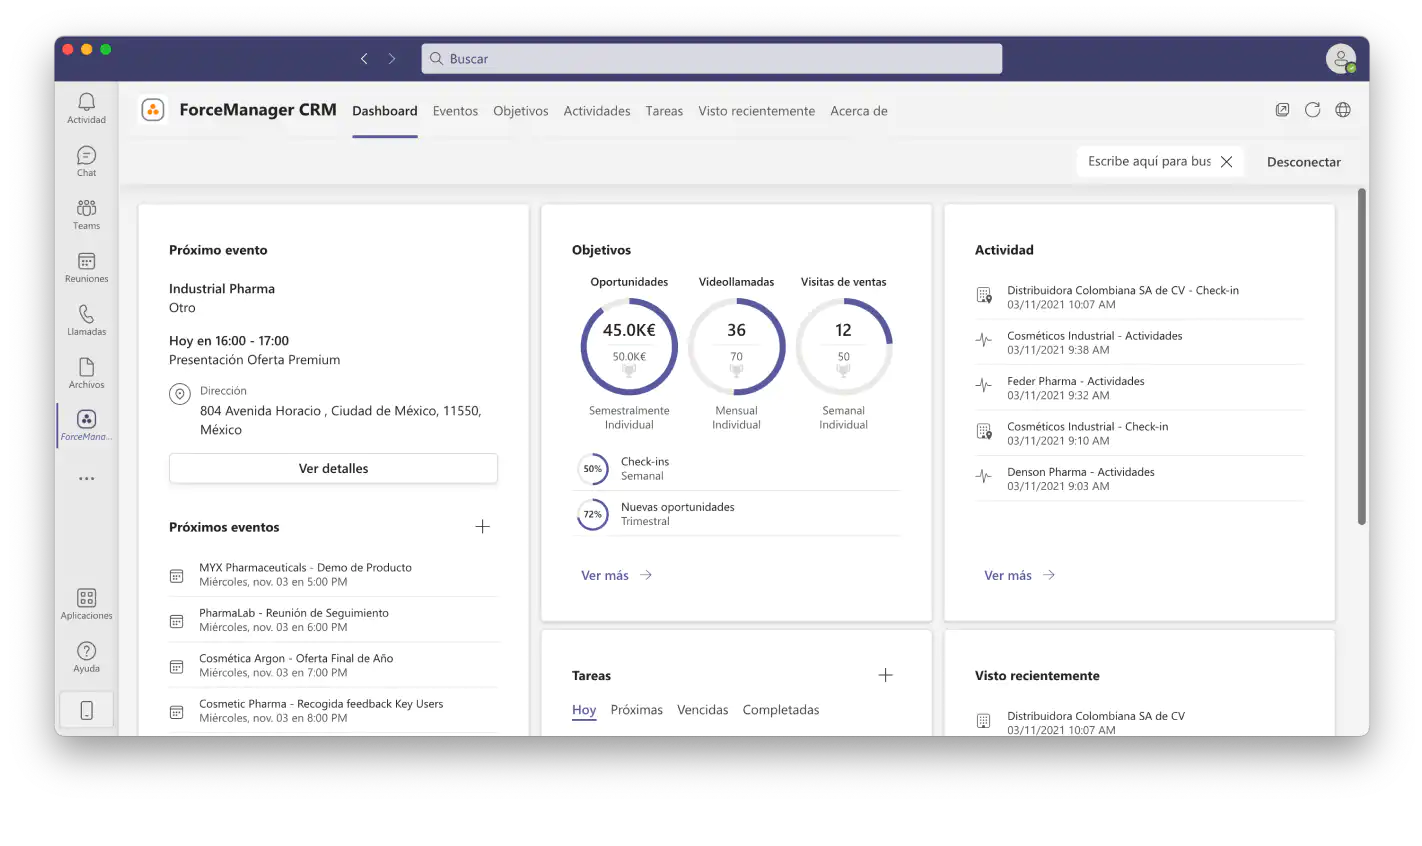Open Cosmética Argon - Oferta Final de Año
The width and height of the screenshot is (1422, 846).
333,665
